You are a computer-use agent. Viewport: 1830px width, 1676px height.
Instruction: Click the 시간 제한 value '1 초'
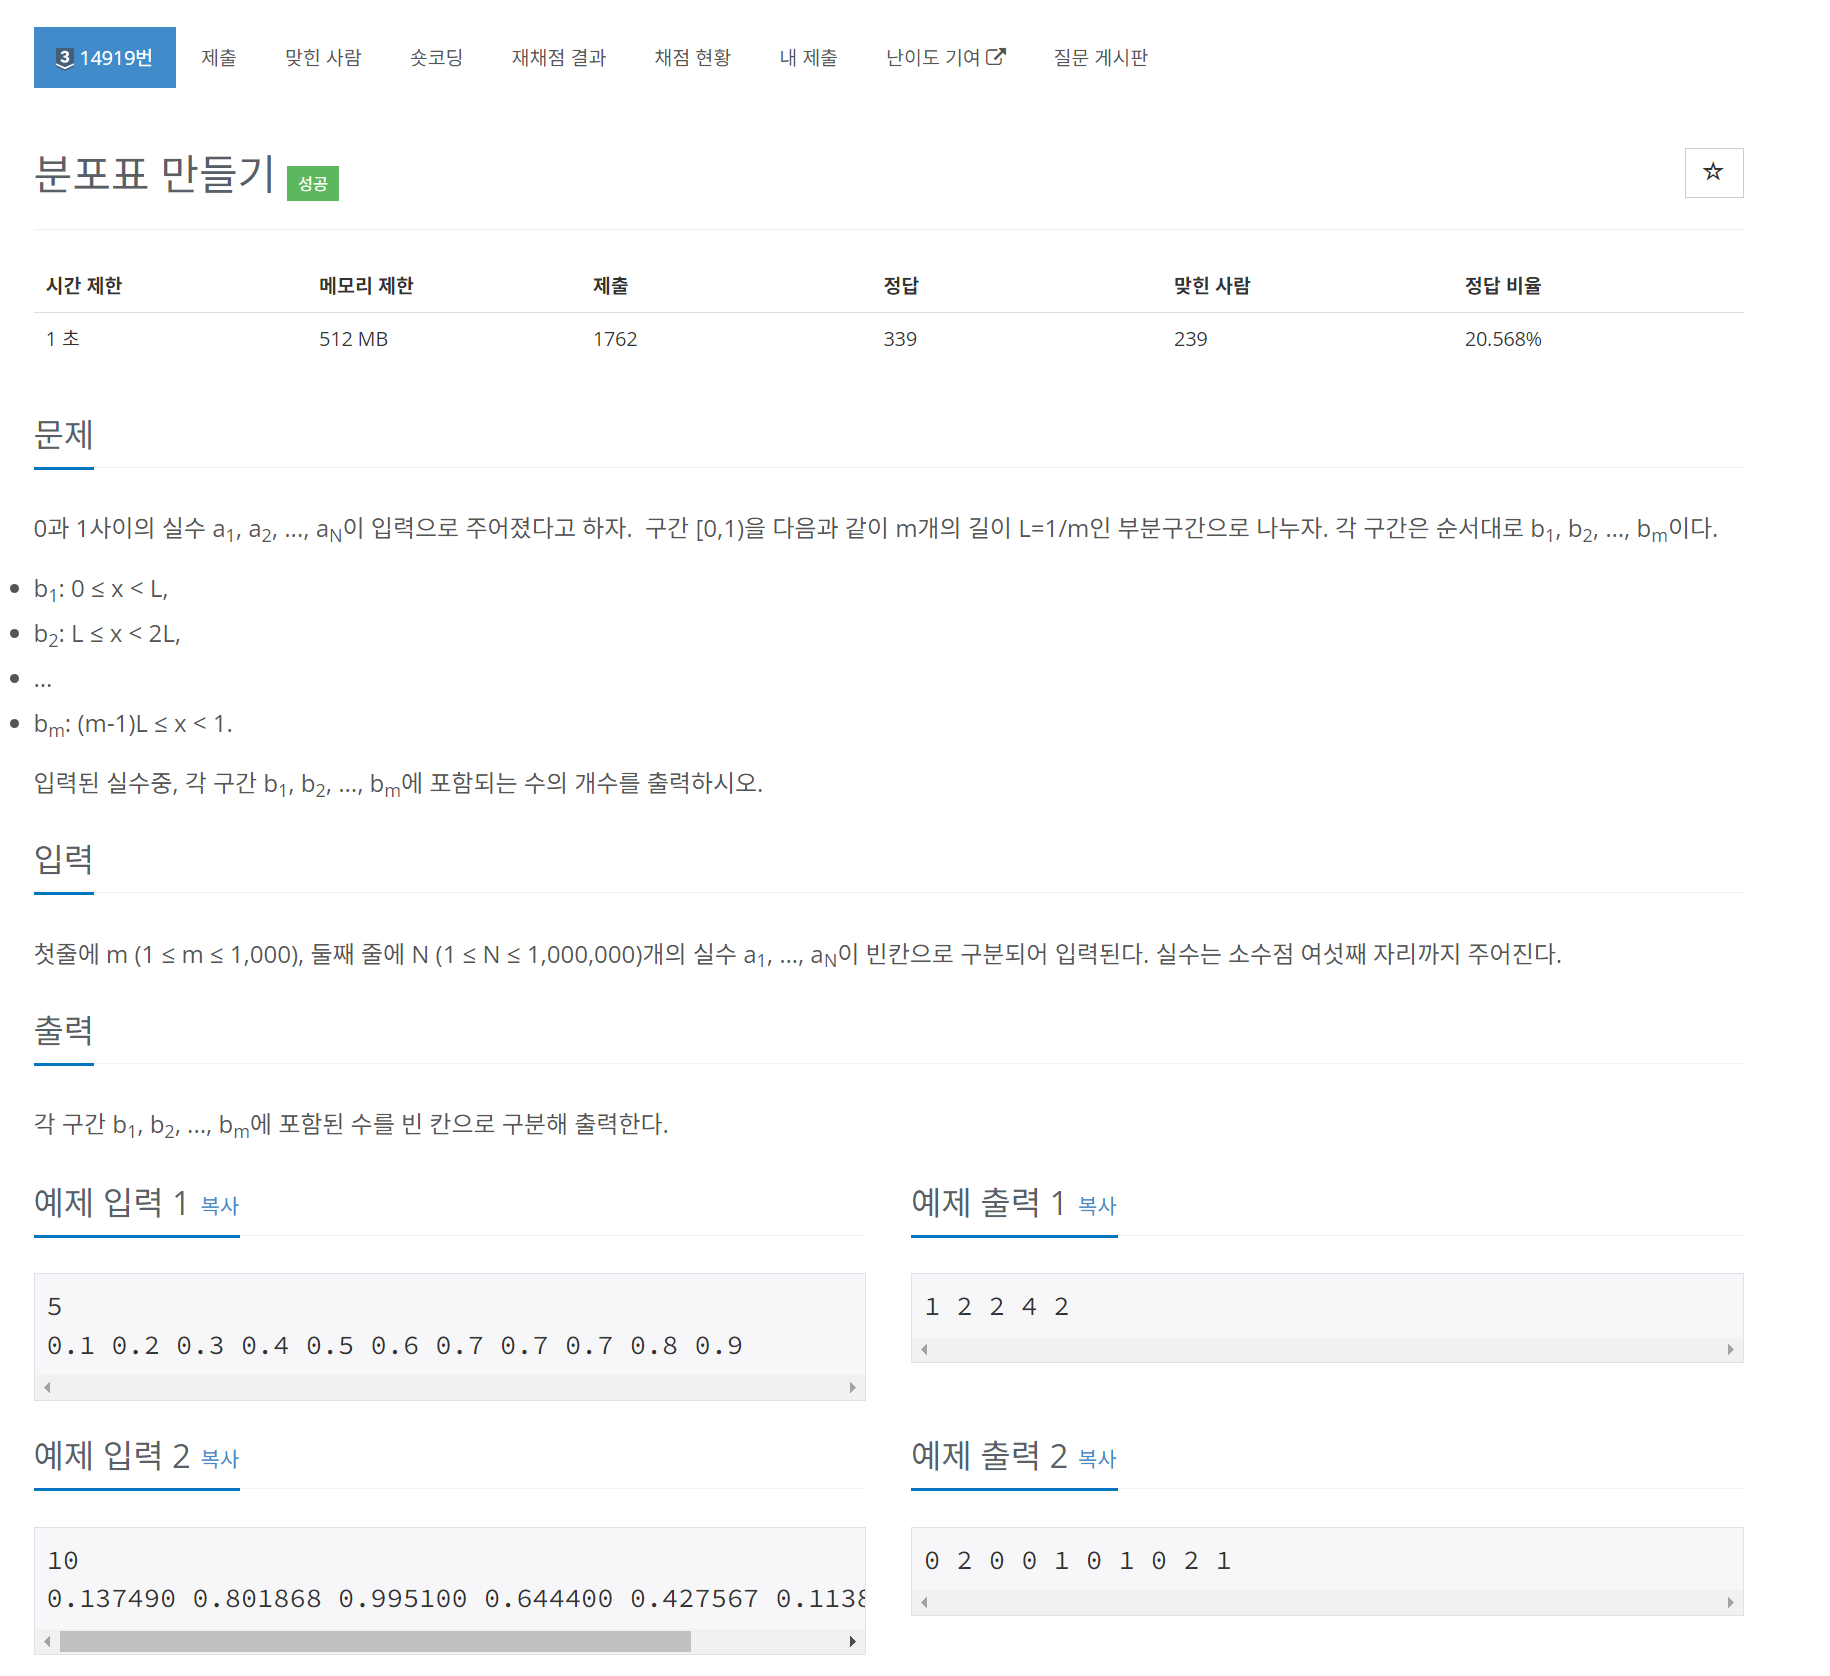(62, 339)
